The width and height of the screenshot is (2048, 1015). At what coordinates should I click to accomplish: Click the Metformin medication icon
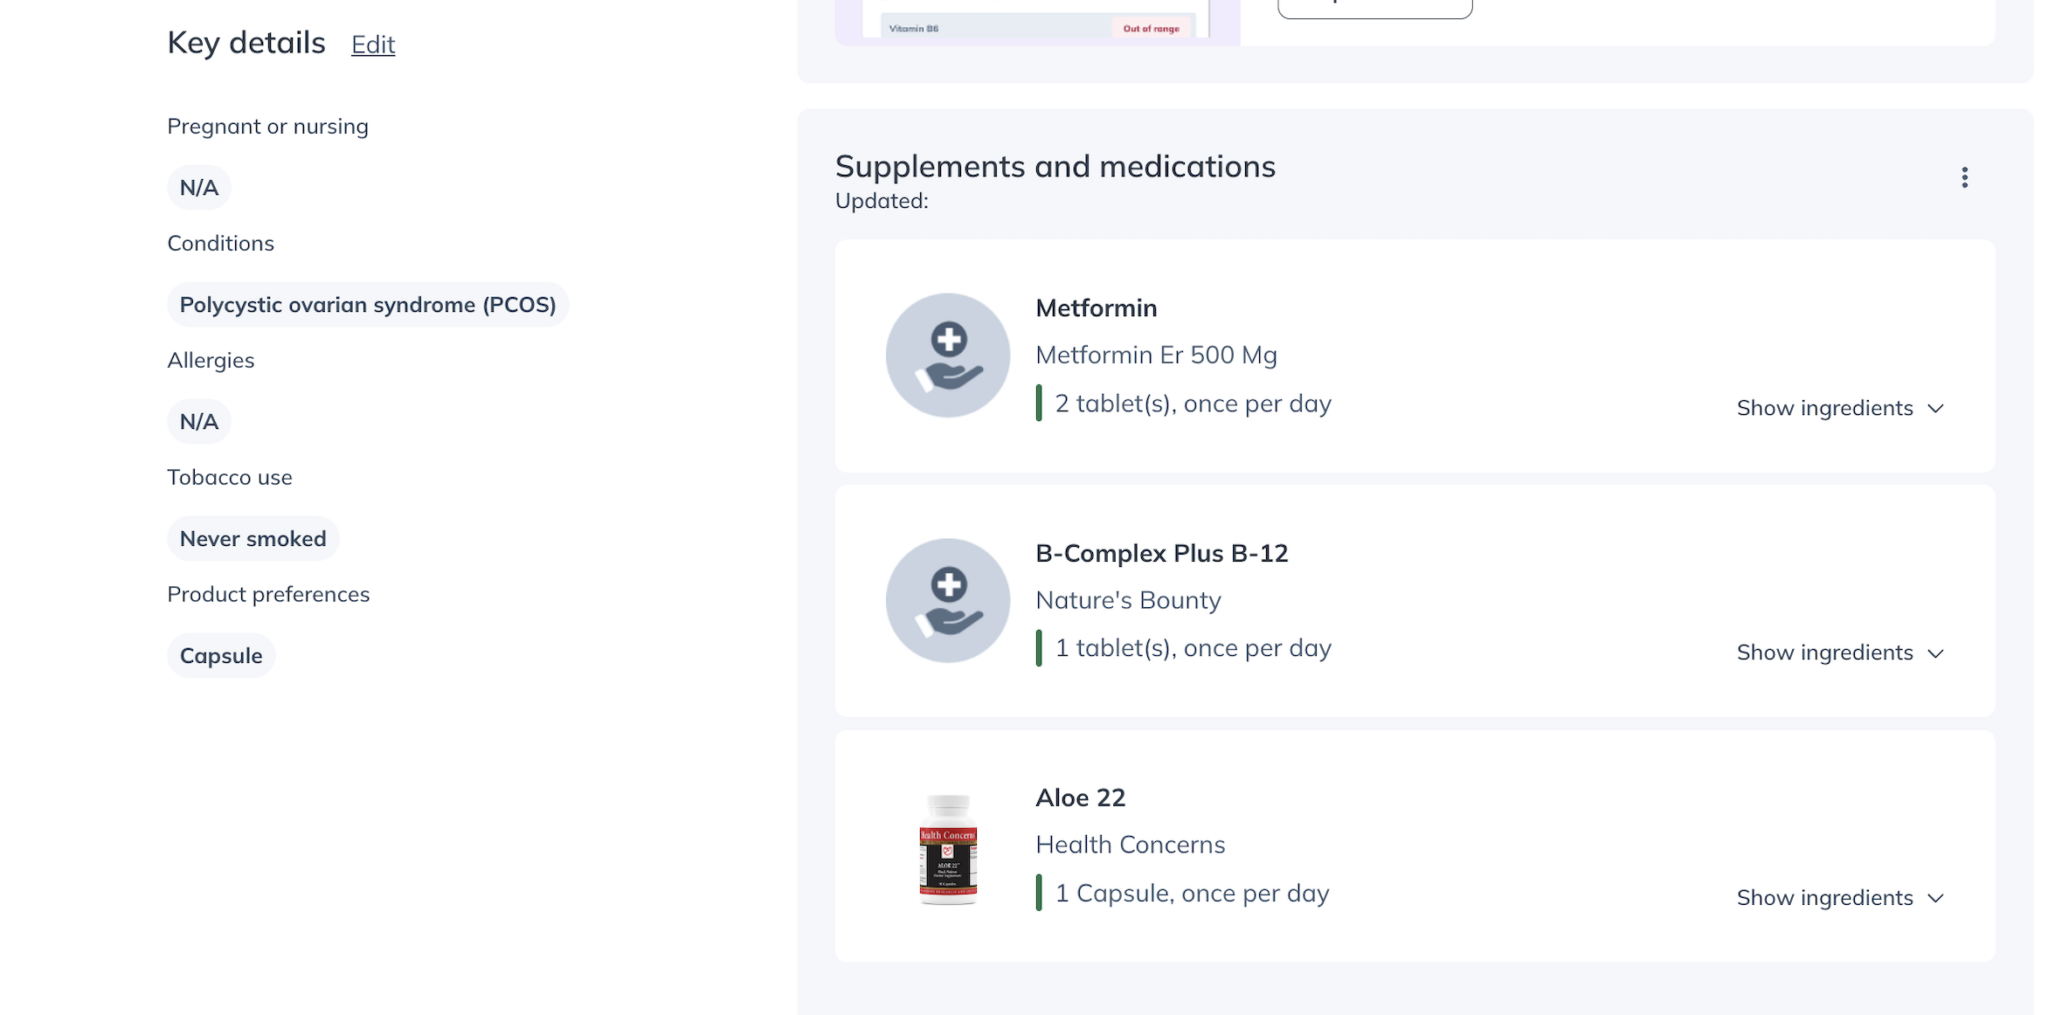pos(947,355)
